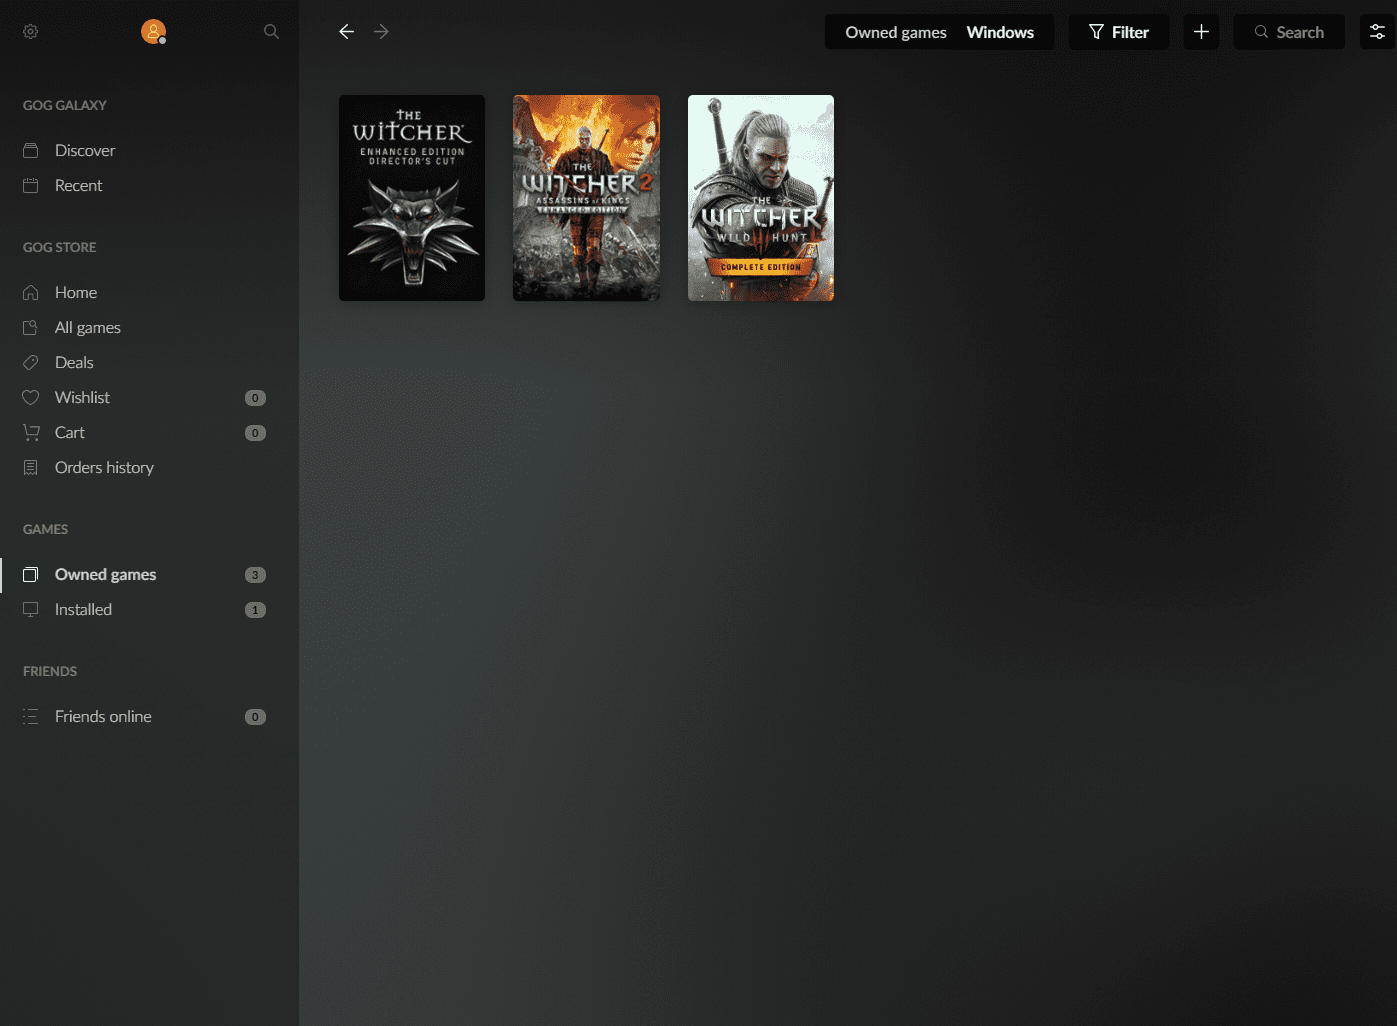The height and width of the screenshot is (1026, 1397).
Task: Click the Home house icon
Action: click(31, 292)
